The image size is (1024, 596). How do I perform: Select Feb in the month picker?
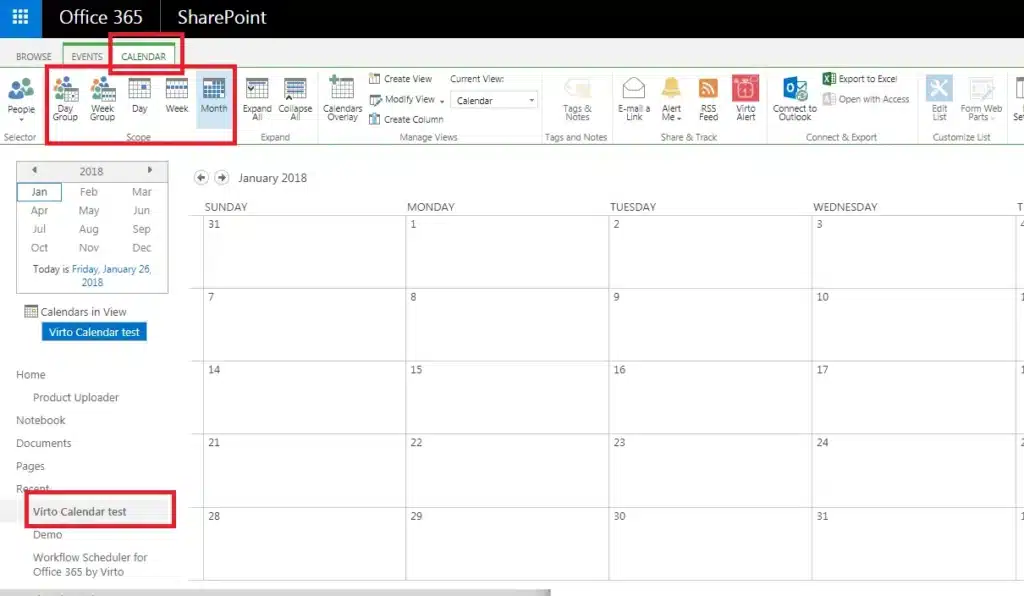pos(89,191)
